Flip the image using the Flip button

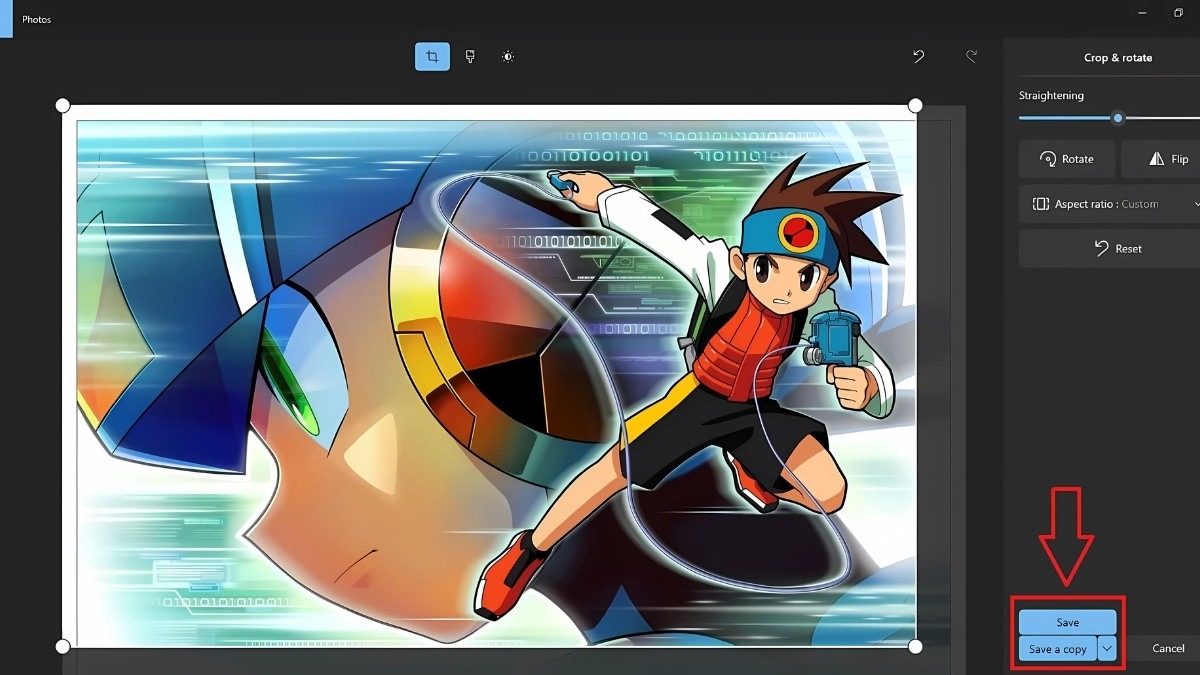click(x=1161, y=159)
